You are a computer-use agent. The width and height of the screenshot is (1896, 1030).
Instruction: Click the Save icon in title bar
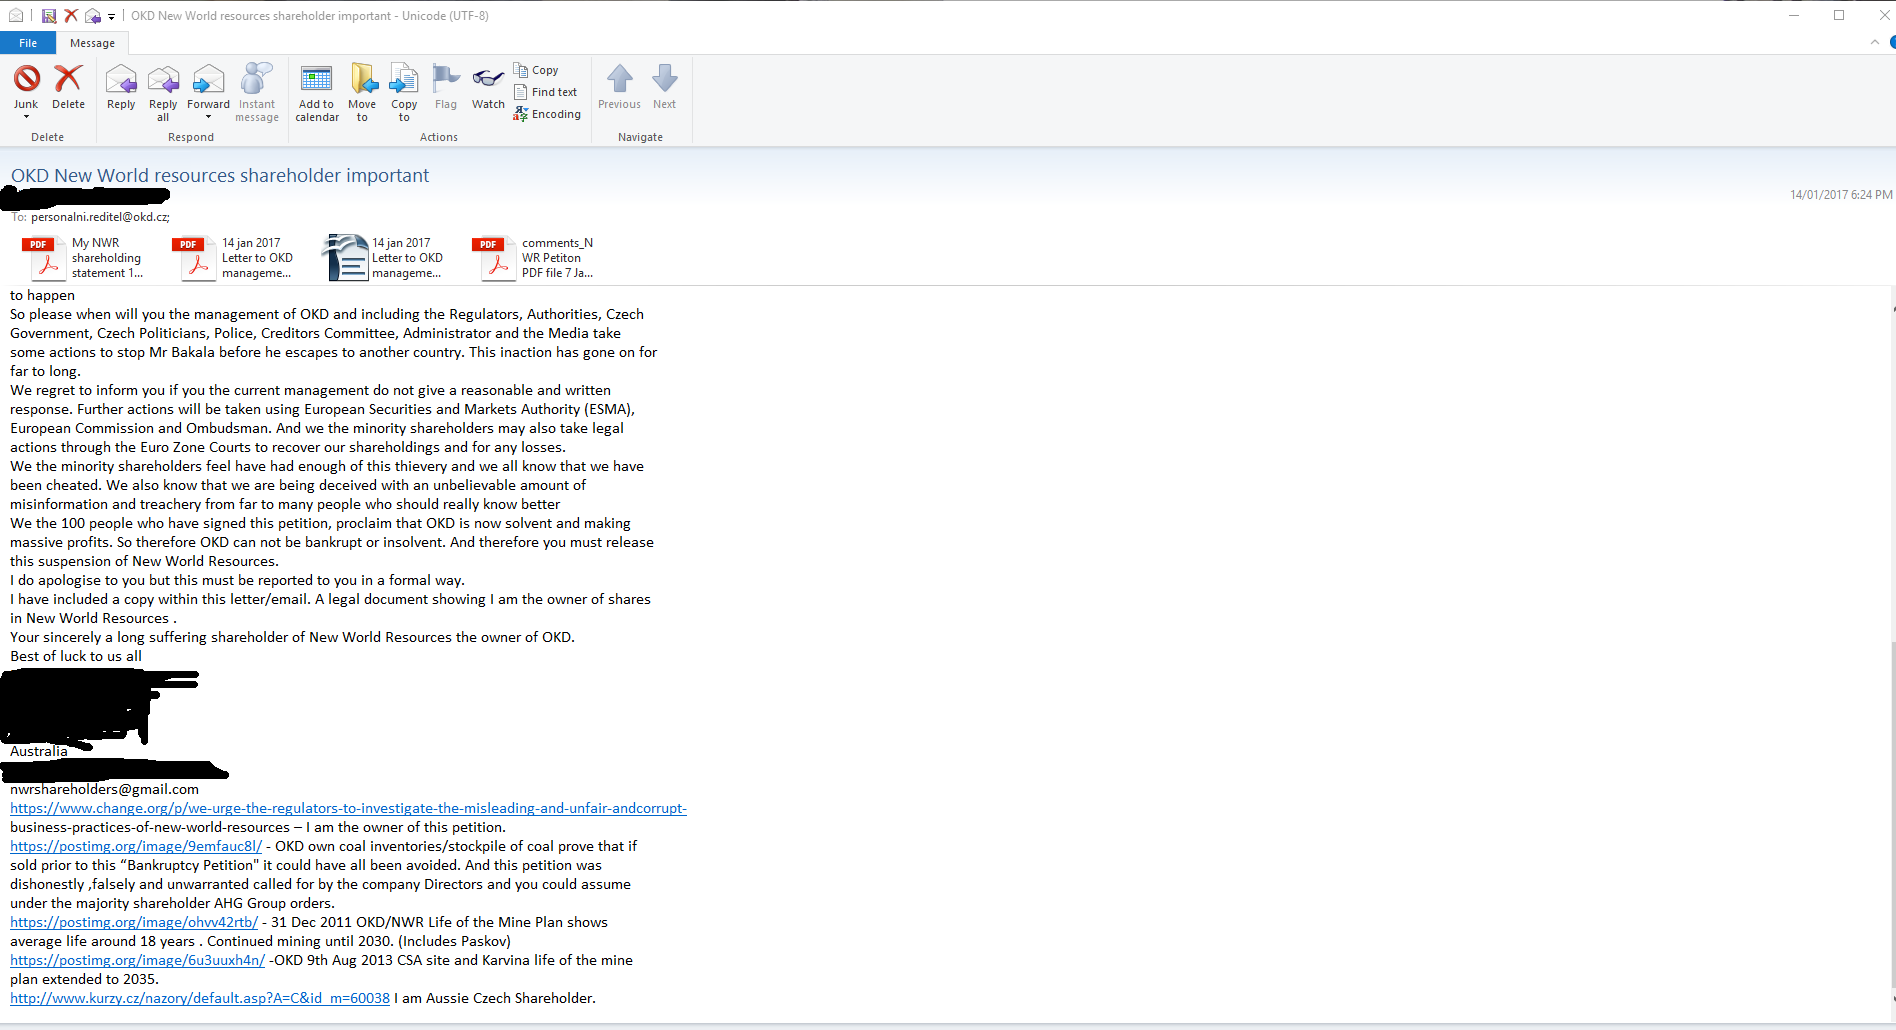tap(48, 15)
